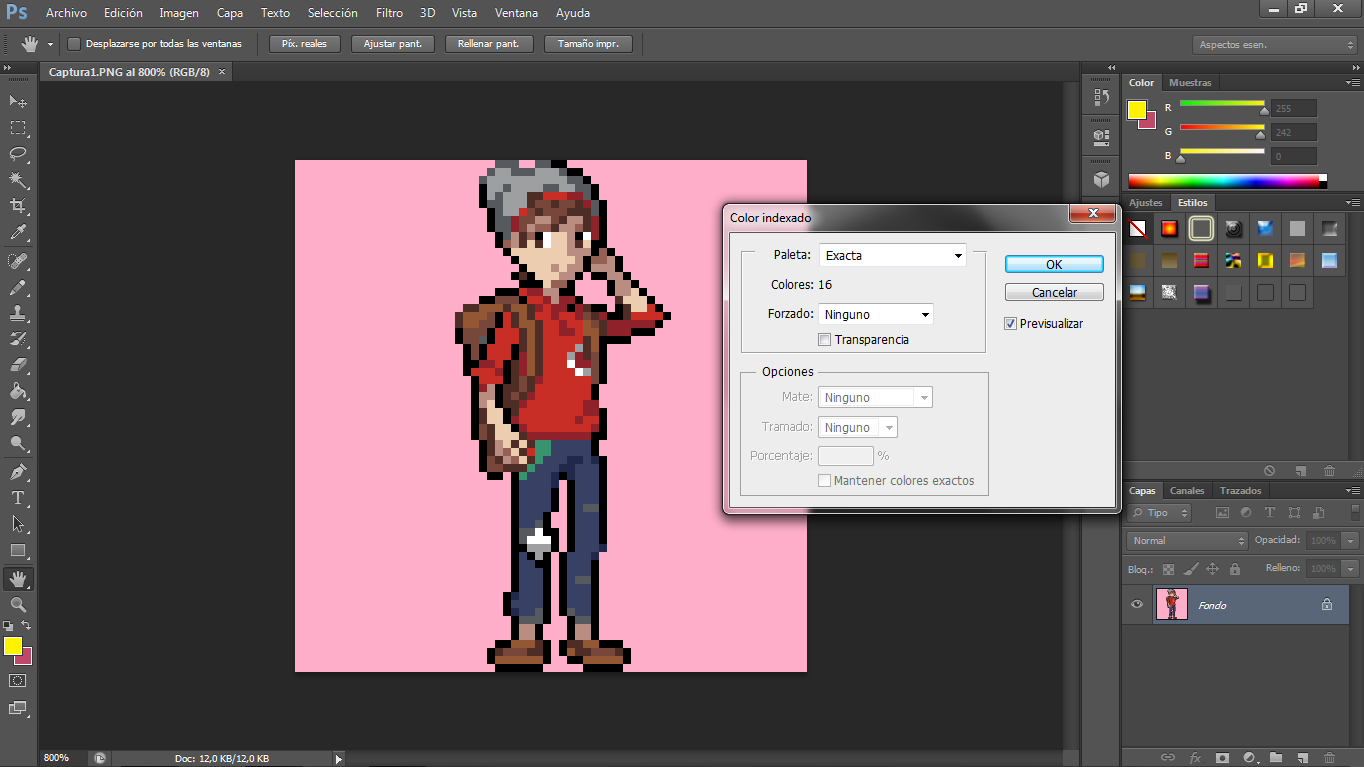Confirm the dialog with OK
The height and width of the screenshot is (767, 1364).
tap(1054, 265)
